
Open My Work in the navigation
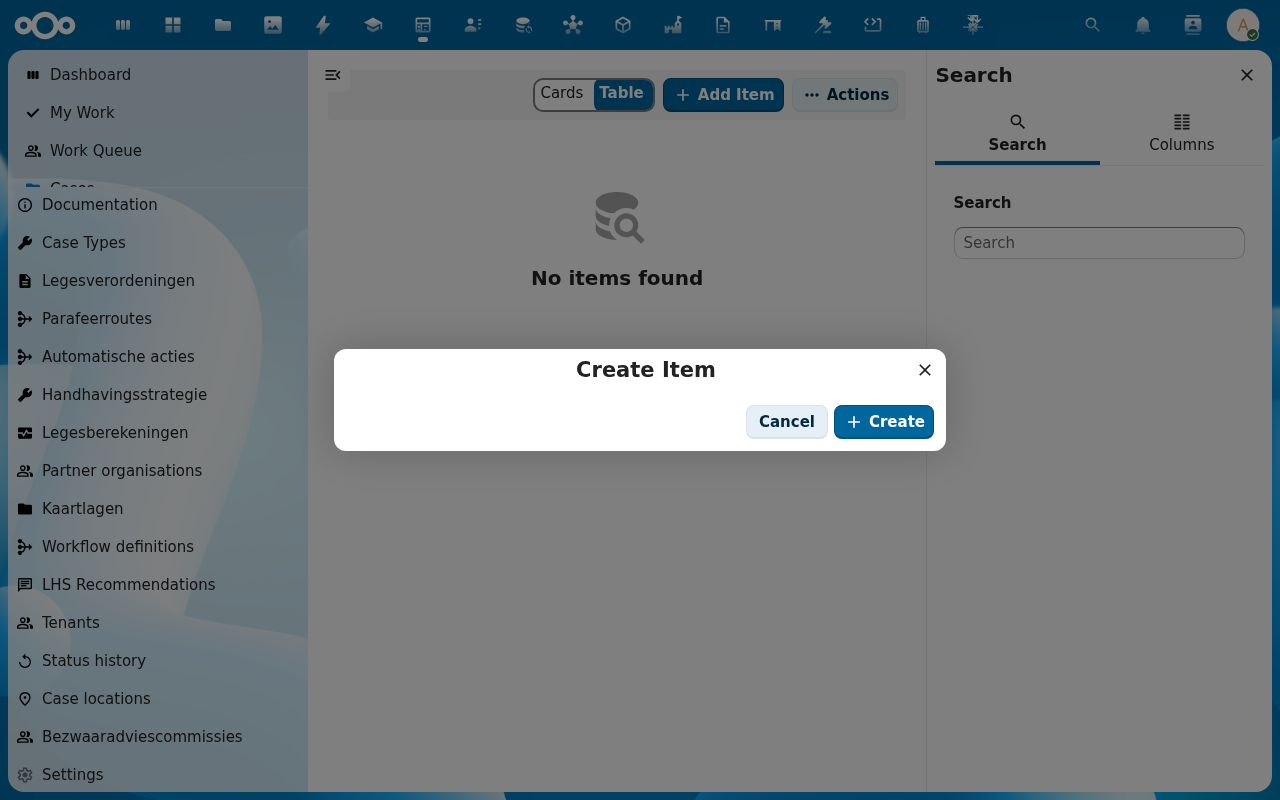pyautogui.click(x=158, y=113)
